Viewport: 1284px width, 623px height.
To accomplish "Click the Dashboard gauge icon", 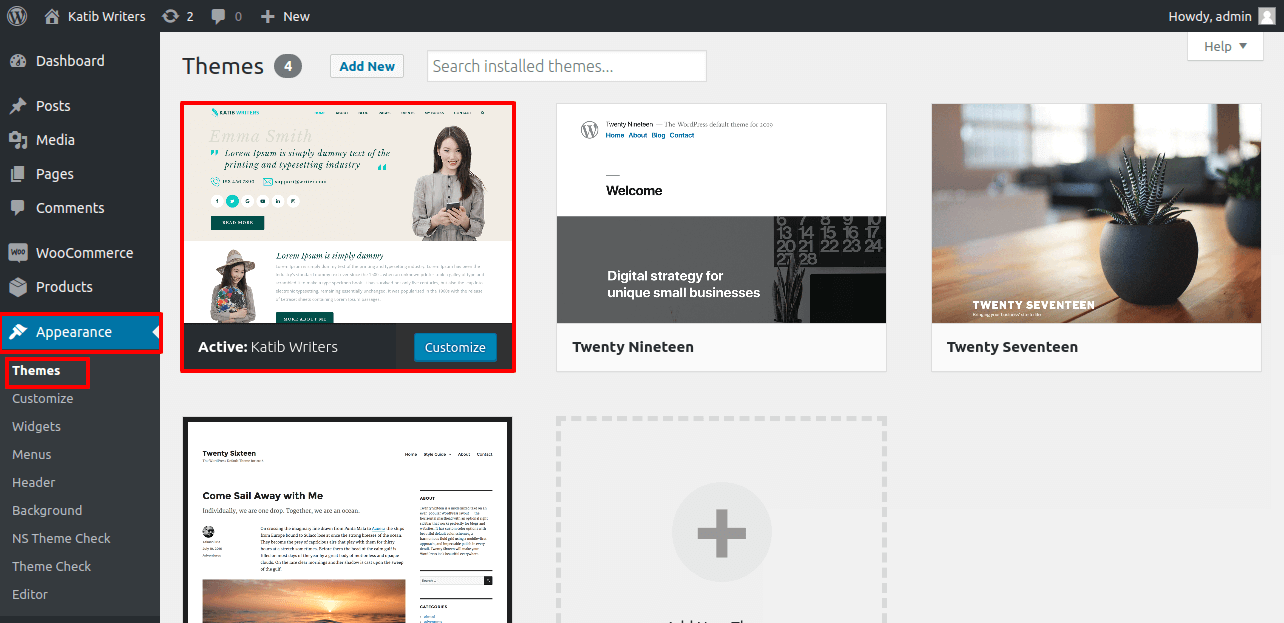I will click(18, 61).
